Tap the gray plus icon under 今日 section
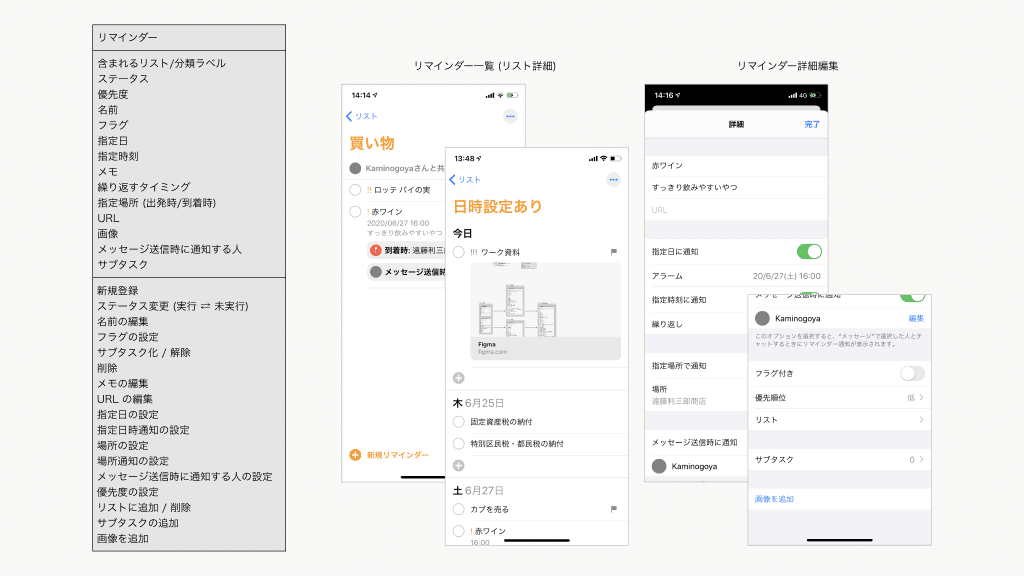The image size is (1024, 576). 458,378
